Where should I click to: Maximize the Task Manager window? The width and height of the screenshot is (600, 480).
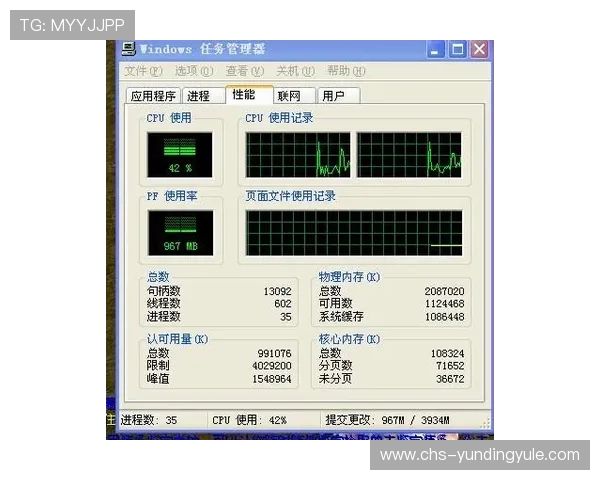coord(458,49)
